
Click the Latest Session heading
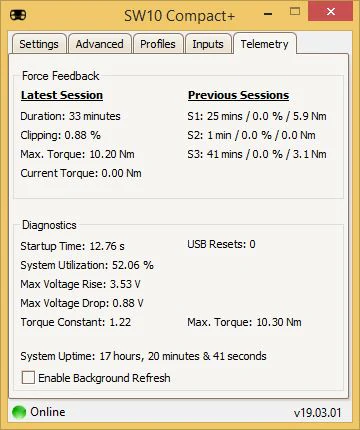point(62,95)
